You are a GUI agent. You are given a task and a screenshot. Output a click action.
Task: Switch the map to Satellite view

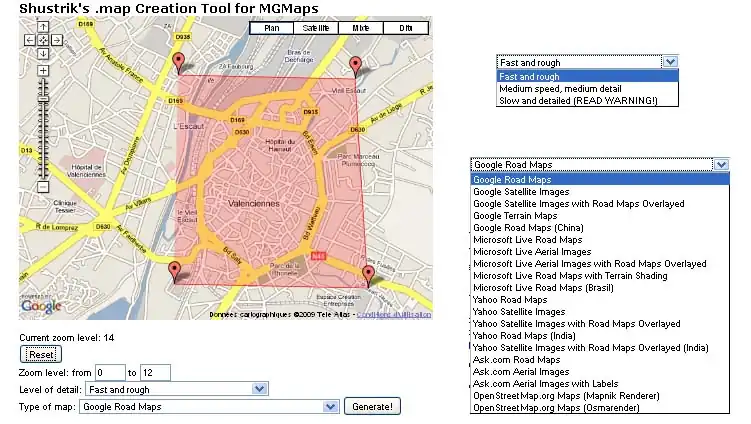click(317, 29)
